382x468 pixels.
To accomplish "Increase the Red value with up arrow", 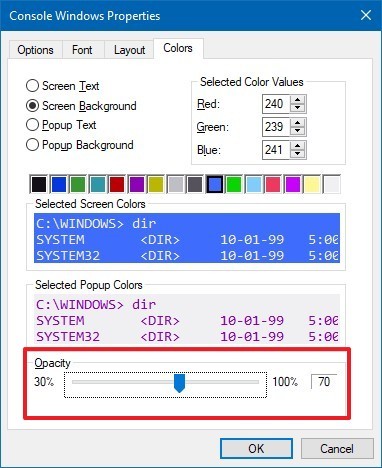I will tap(298, 100).
